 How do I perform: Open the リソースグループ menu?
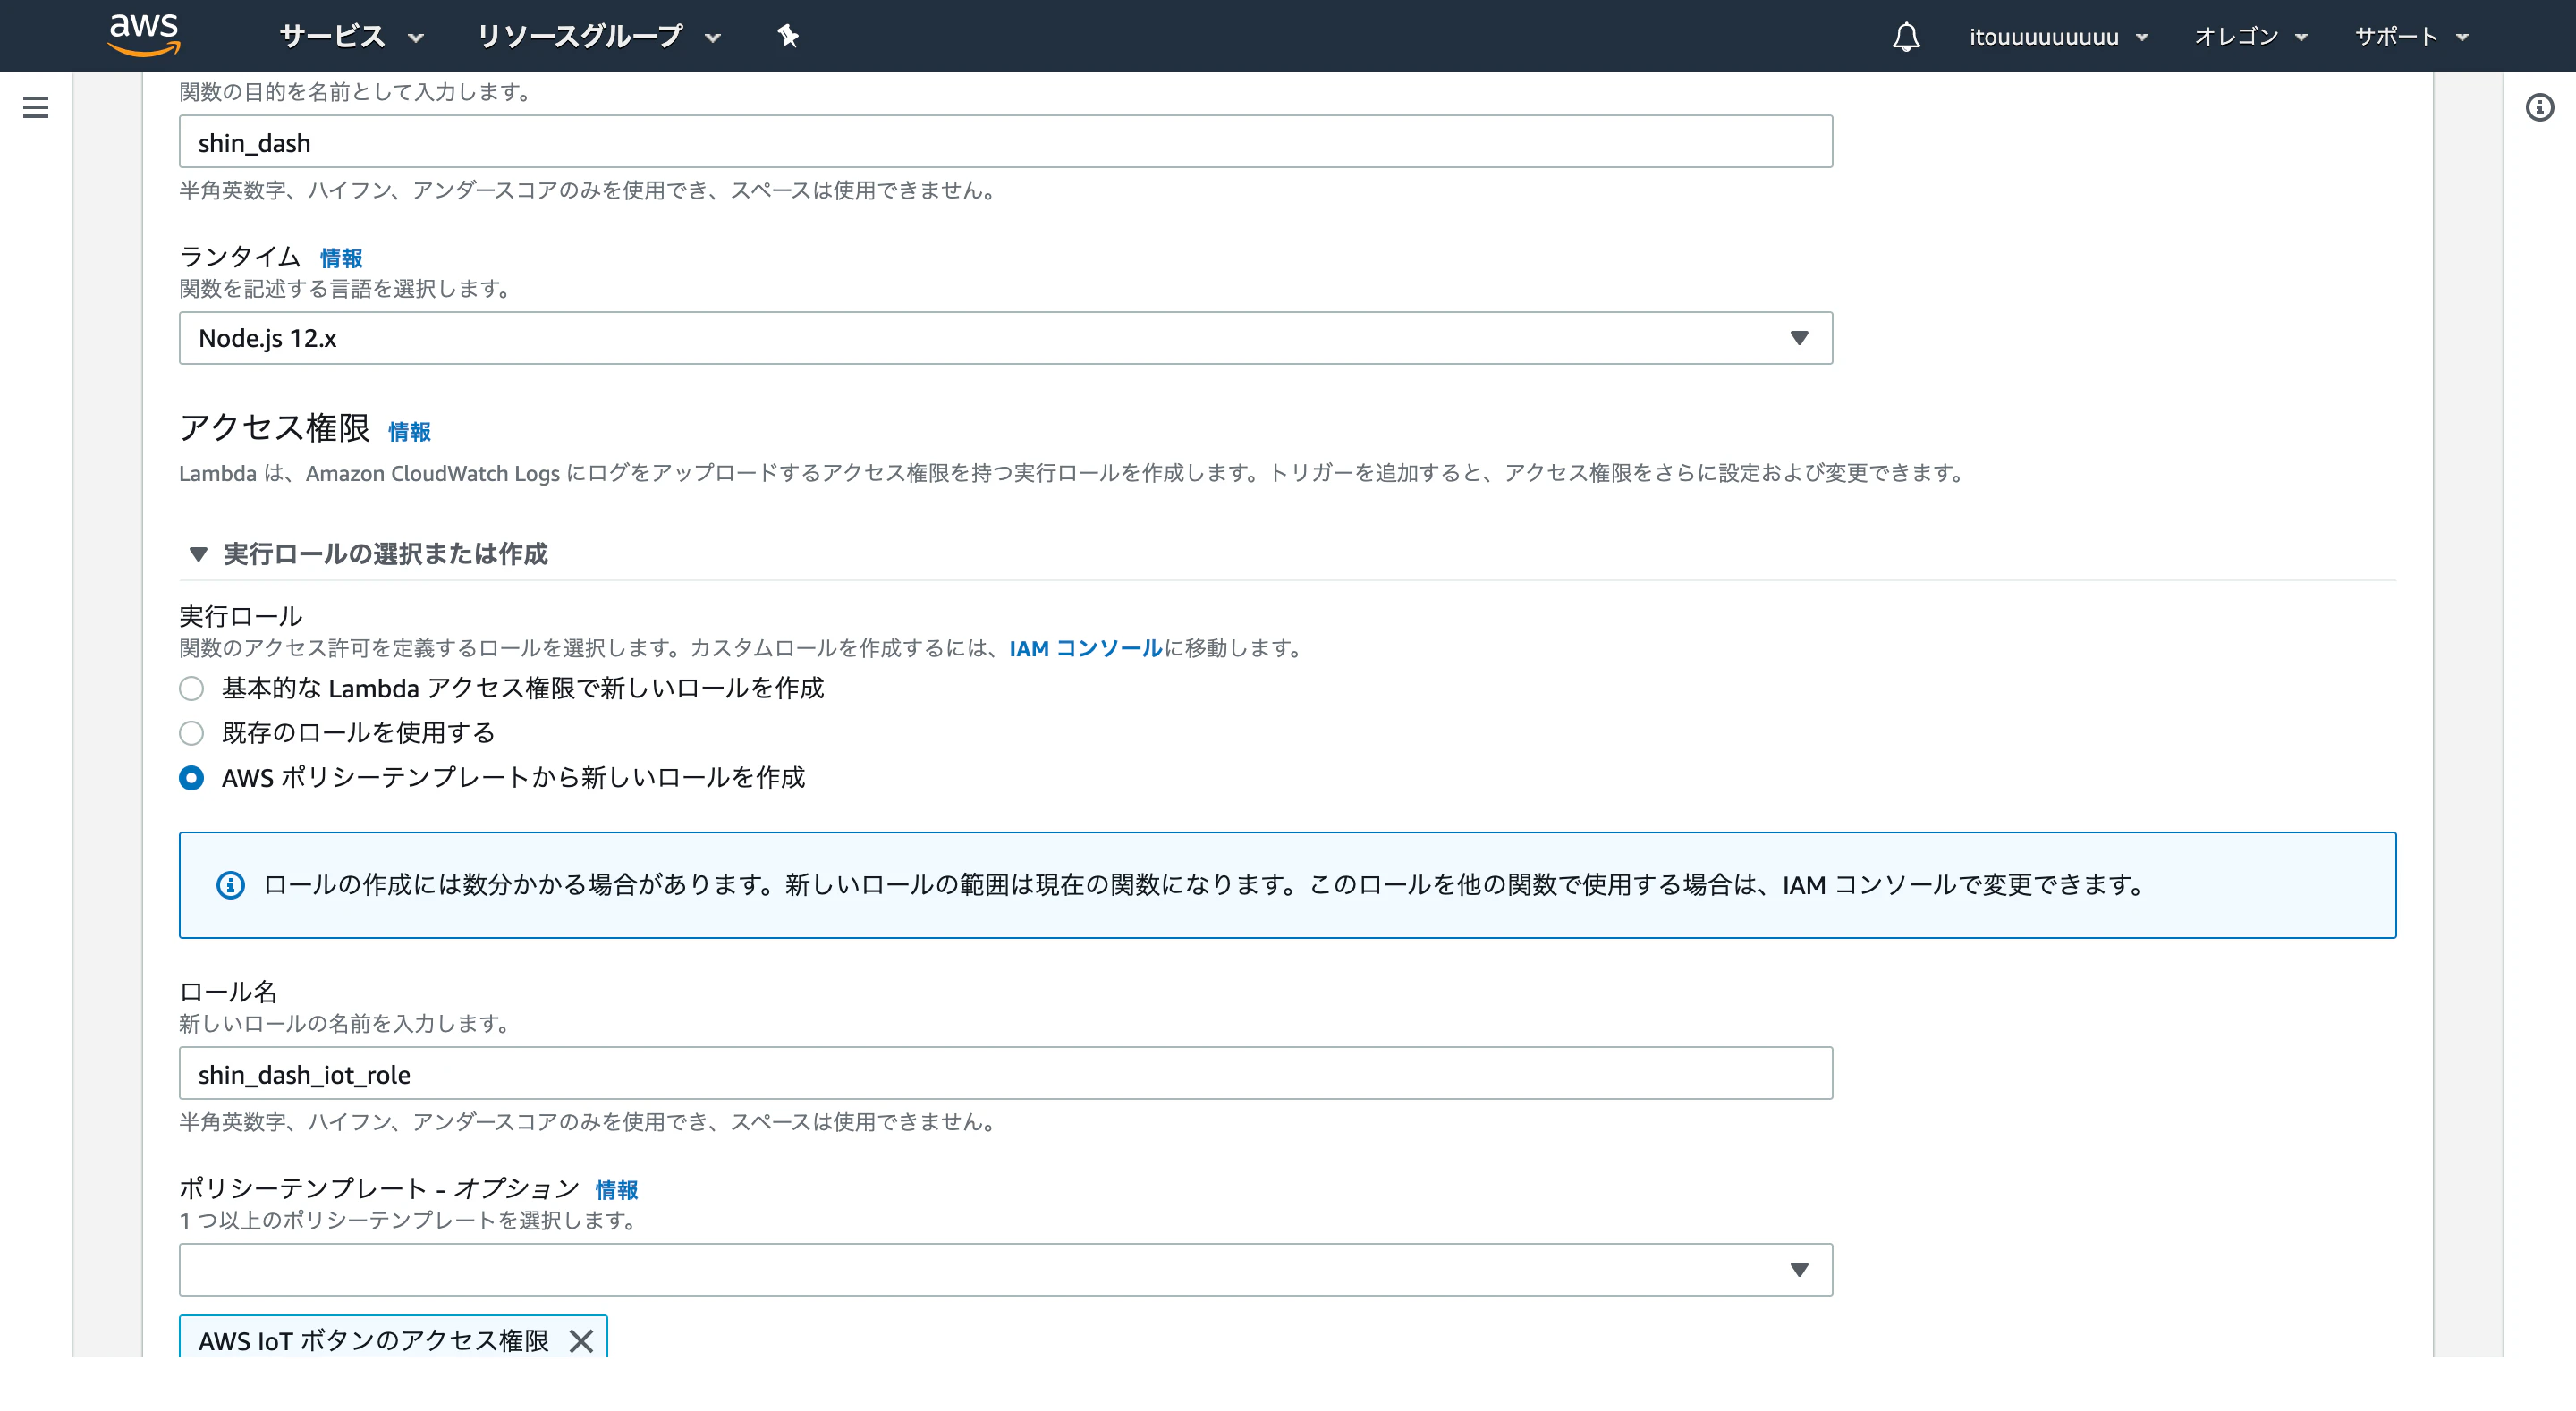[598, 37]
